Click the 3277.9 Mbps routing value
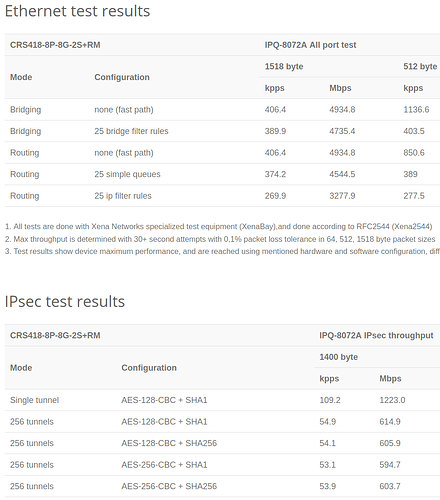This screenshot has height=500, width=440. (x=342, y=196)
